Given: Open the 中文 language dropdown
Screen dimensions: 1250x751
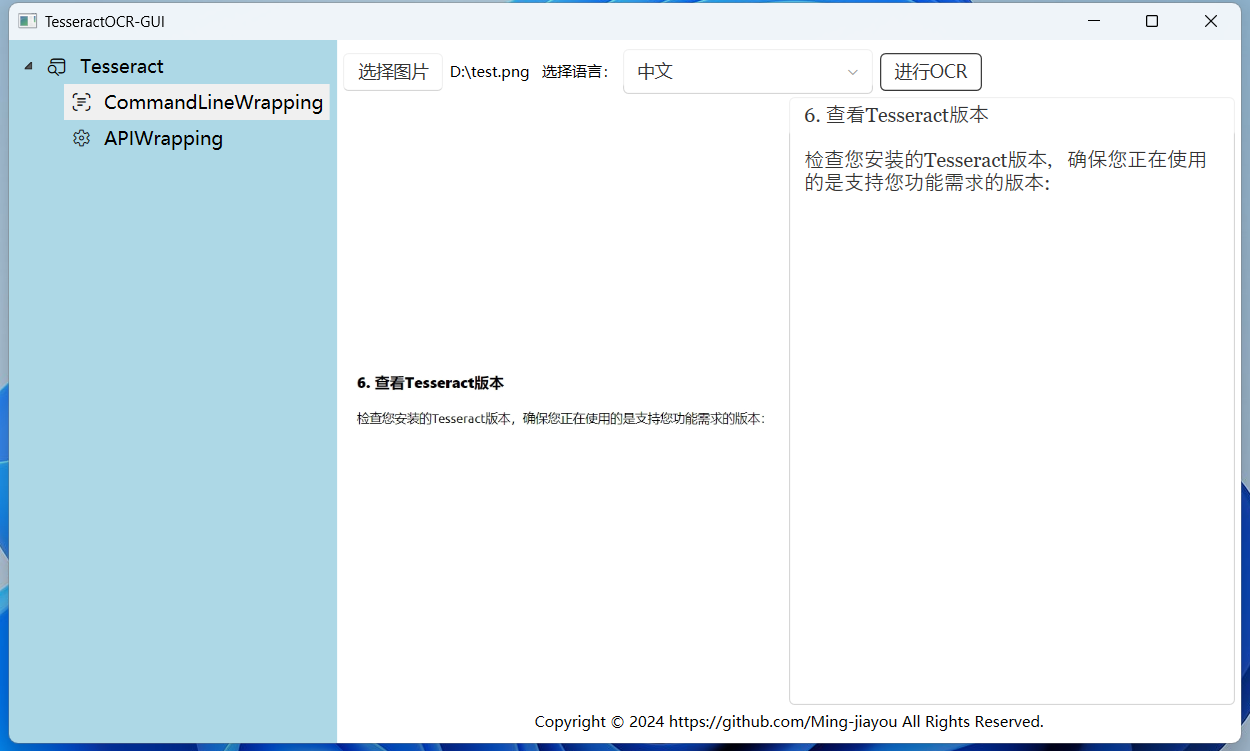Looking at the screenshot, I should click(x=747, y=71).
